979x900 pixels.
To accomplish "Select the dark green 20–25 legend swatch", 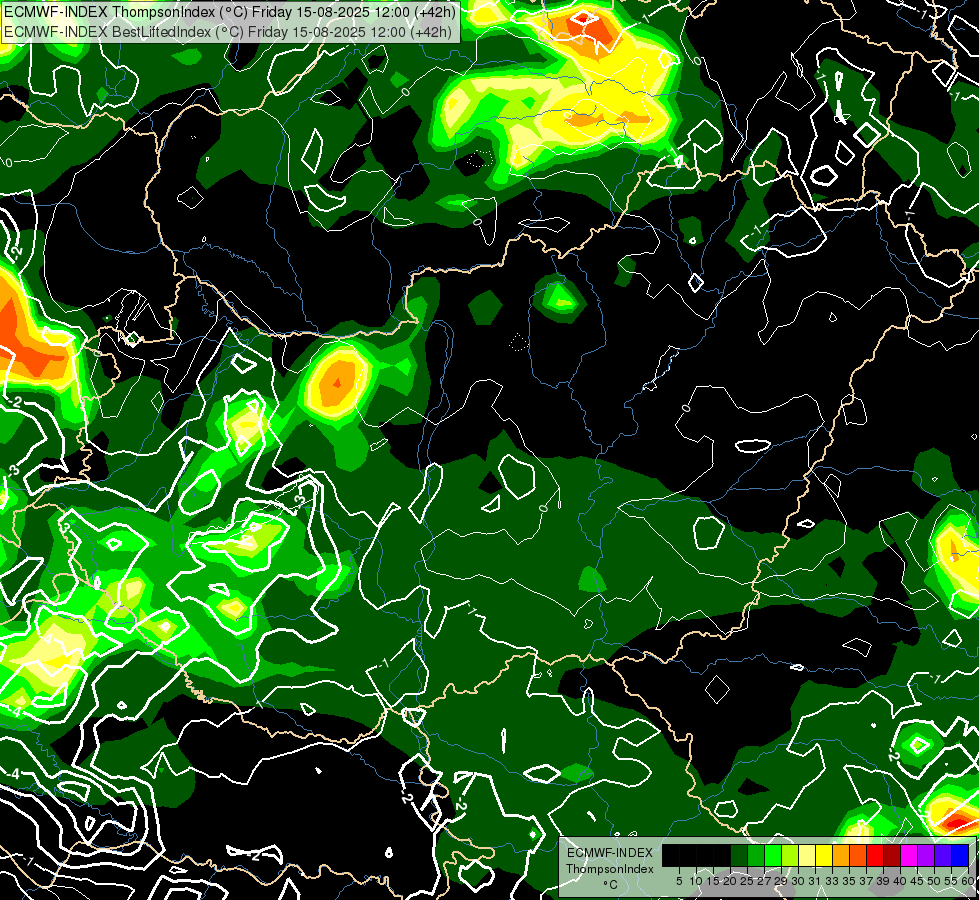I will click(x=739, y=855).
